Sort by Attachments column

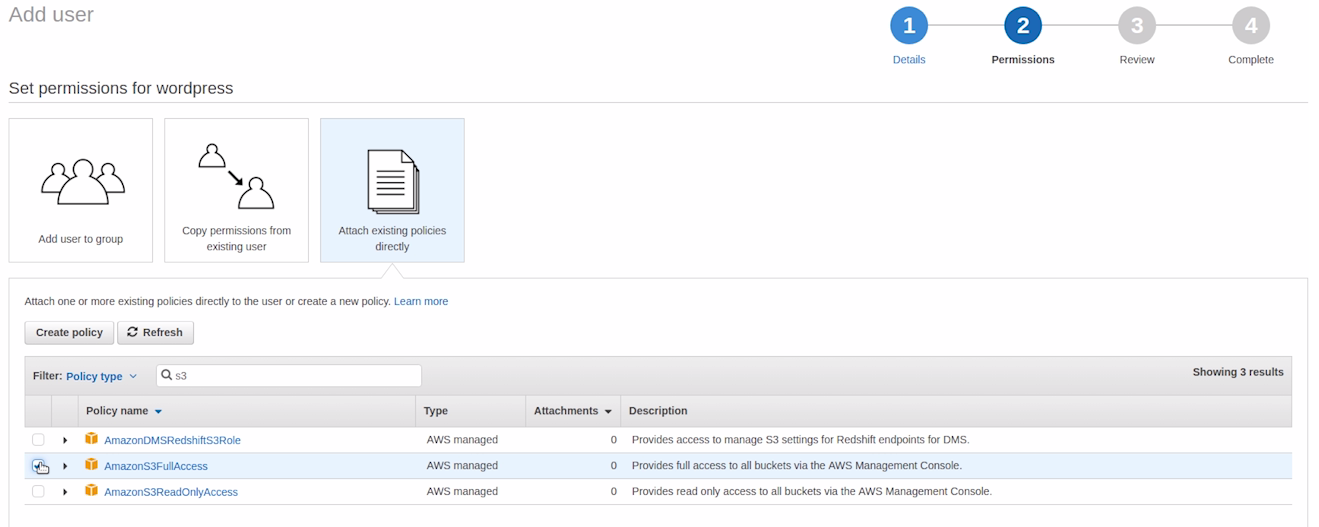click(x=572, y=411)
